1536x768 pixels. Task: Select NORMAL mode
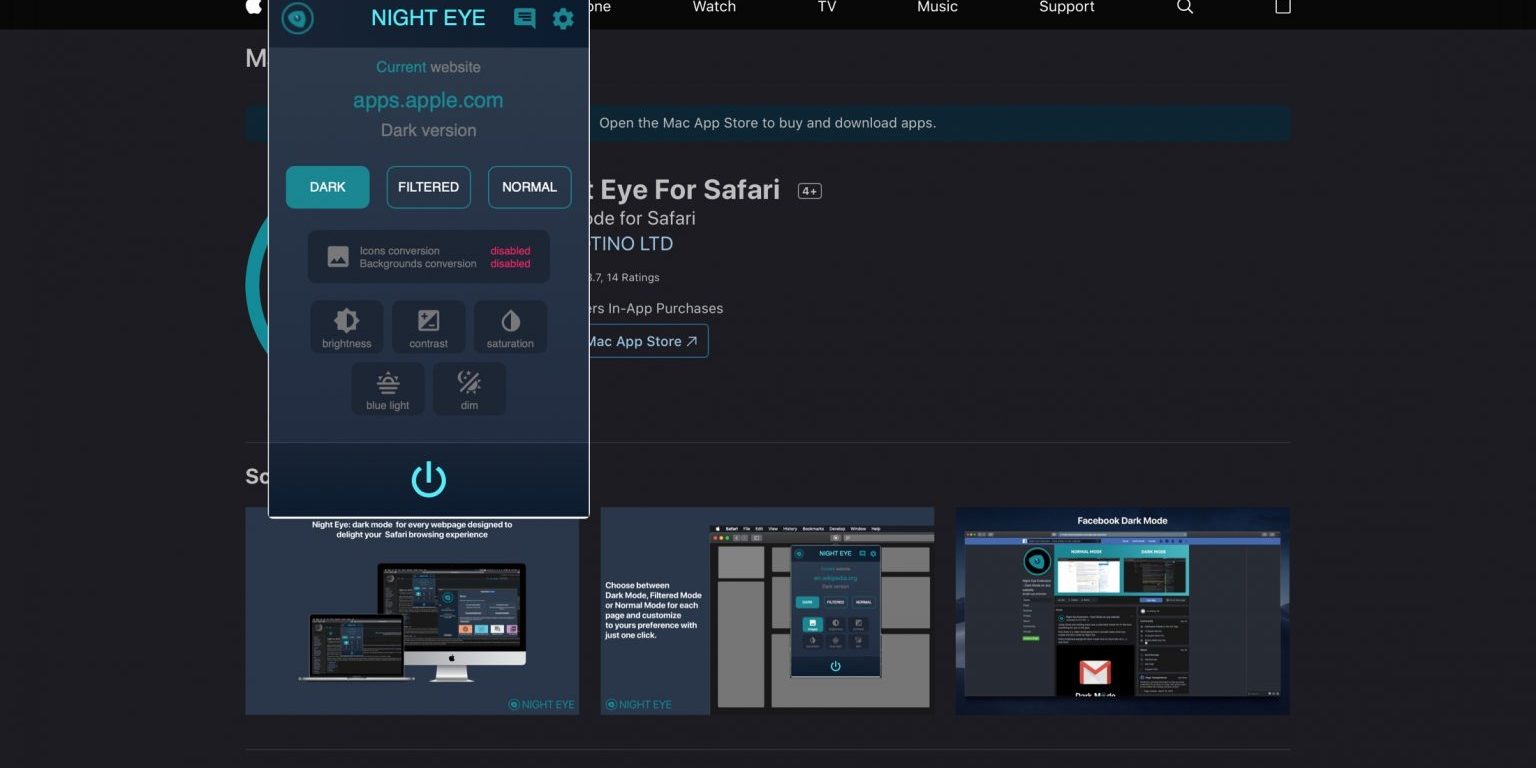pyautogui.click(x=529, y=187)
